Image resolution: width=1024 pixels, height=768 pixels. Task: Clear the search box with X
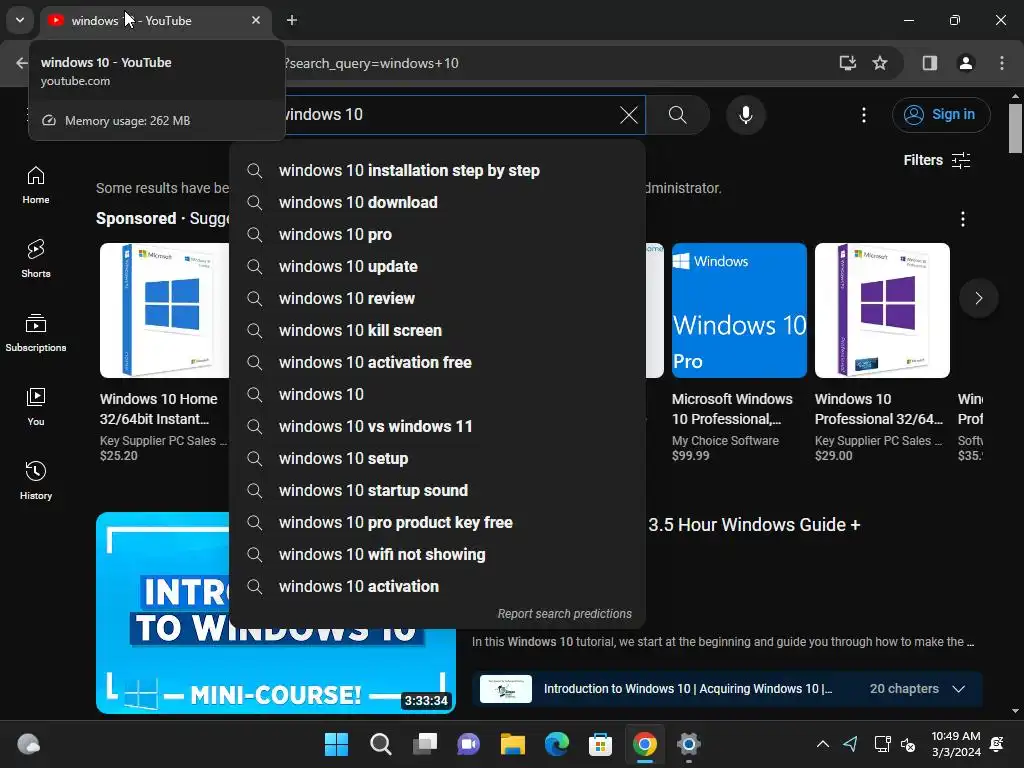point(628,115)
